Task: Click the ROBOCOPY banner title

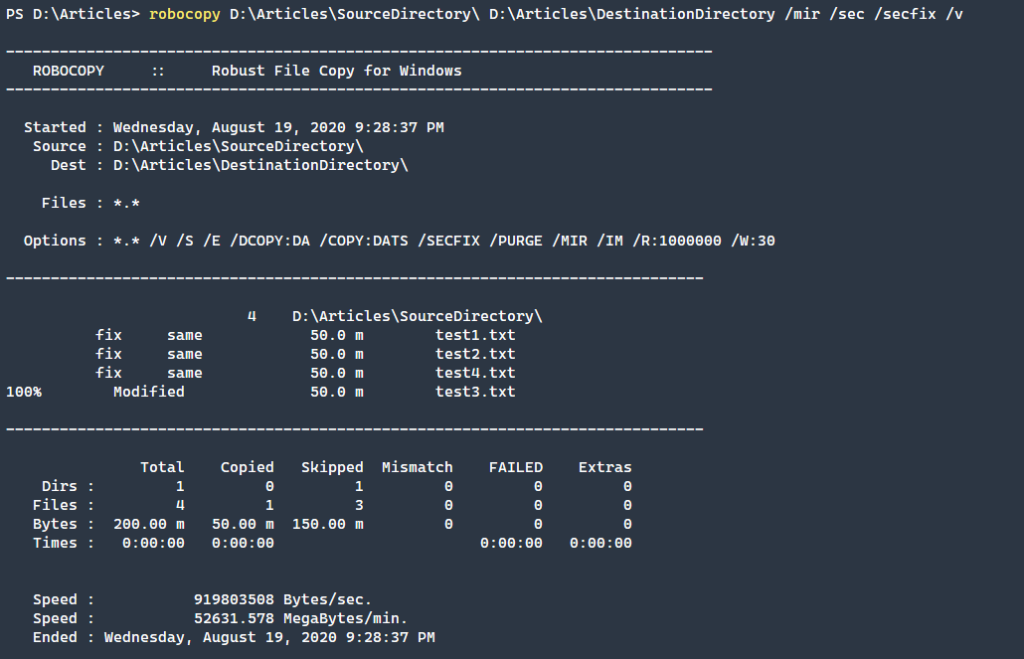Action: [68, 70]
